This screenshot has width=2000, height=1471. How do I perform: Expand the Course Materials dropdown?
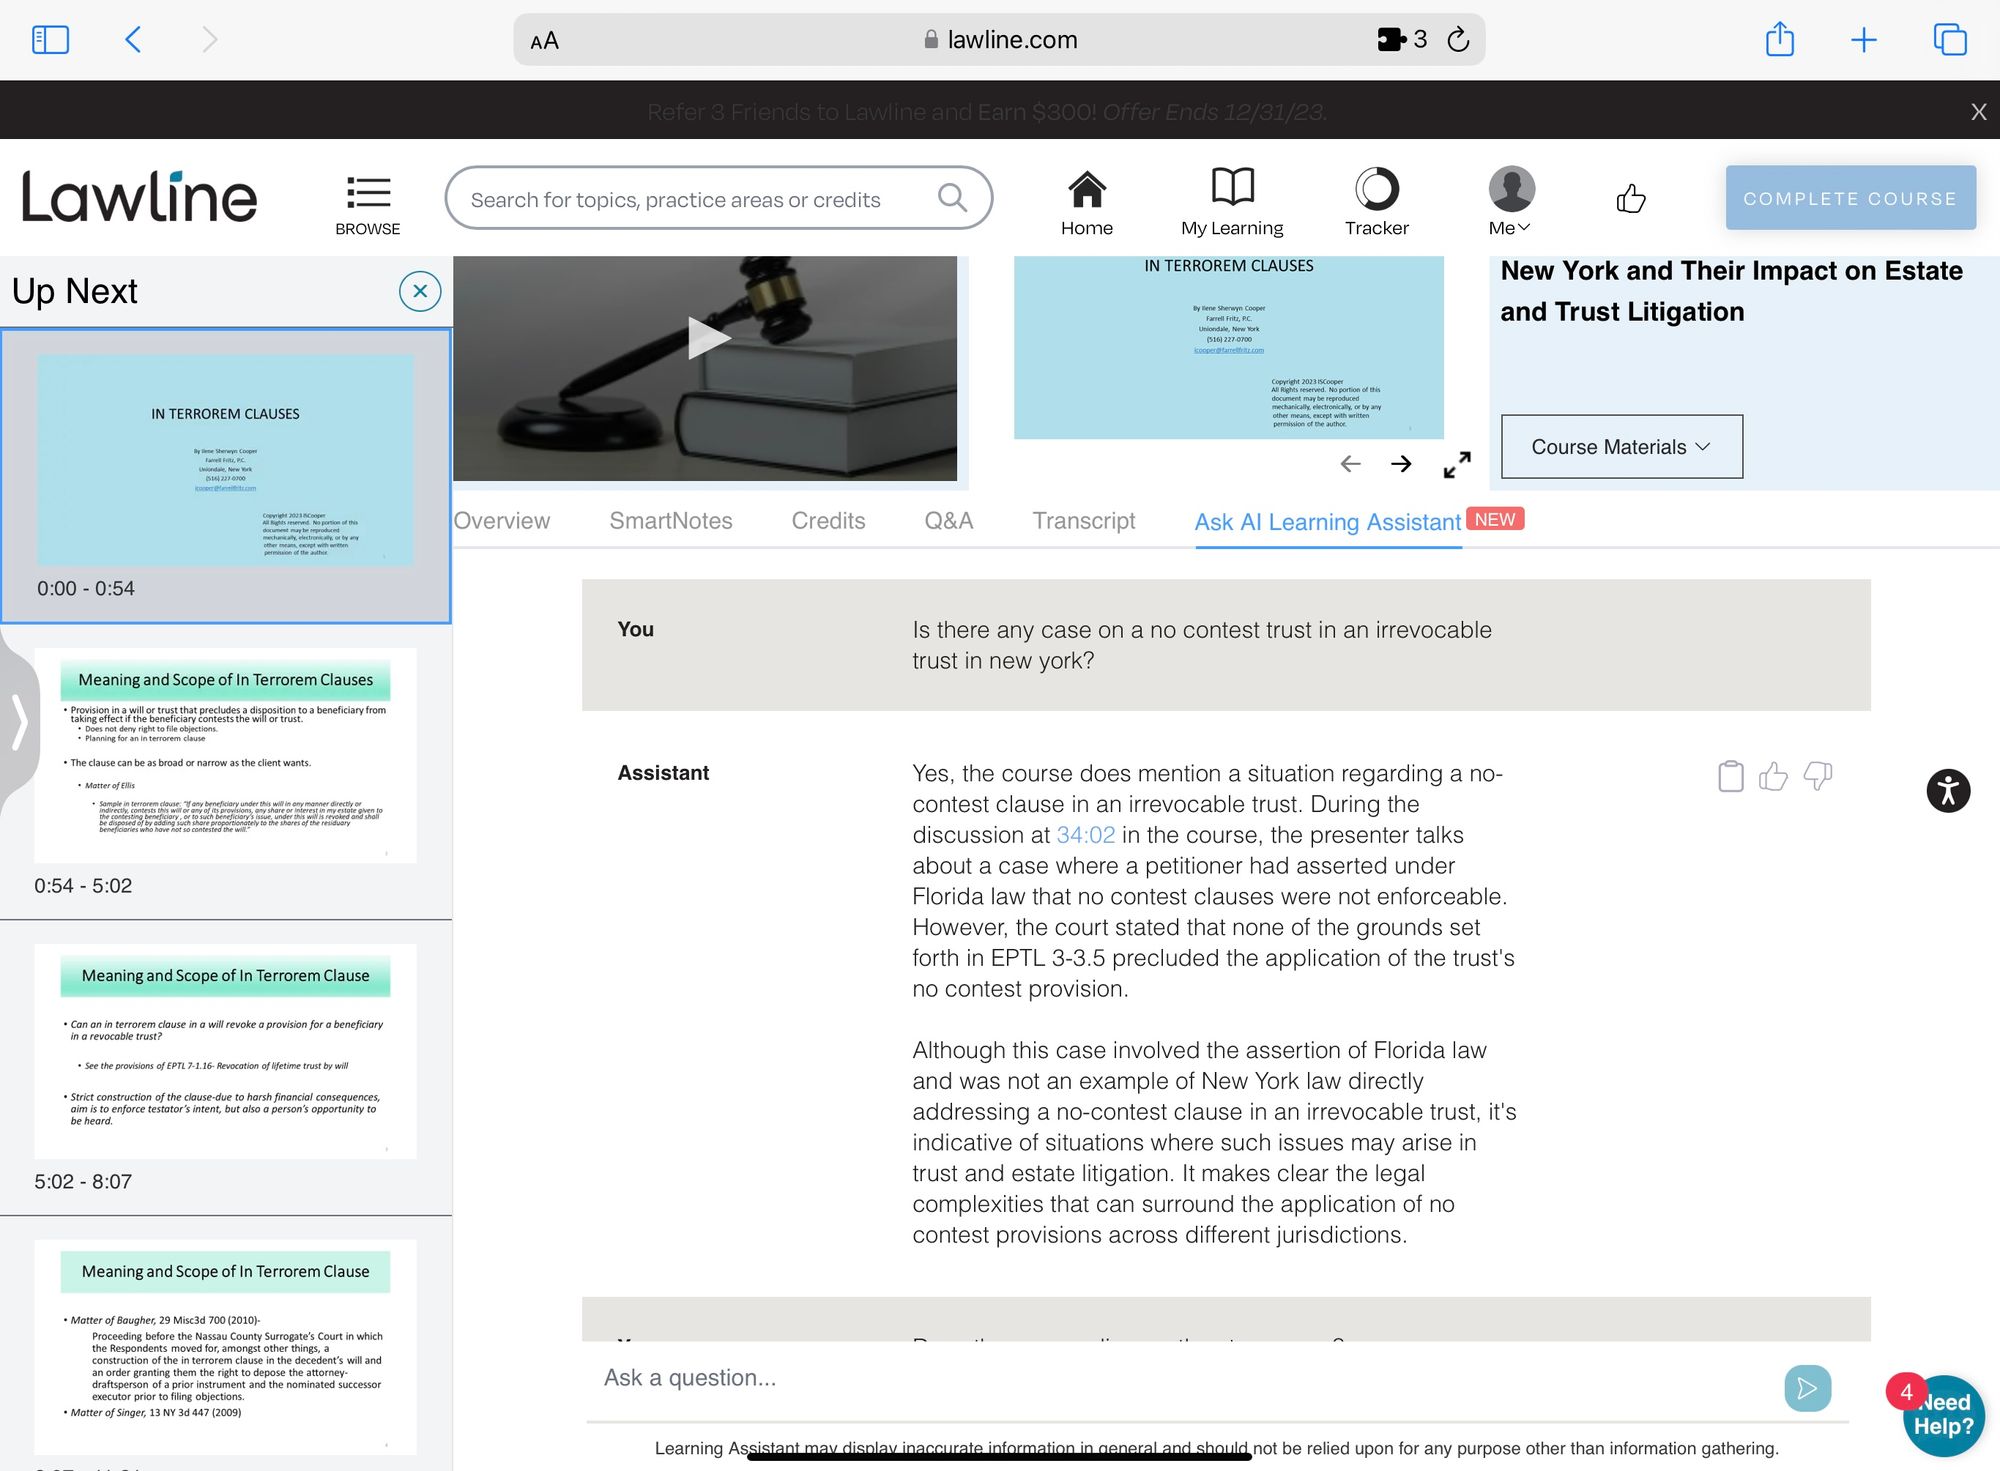point(1621,447)
